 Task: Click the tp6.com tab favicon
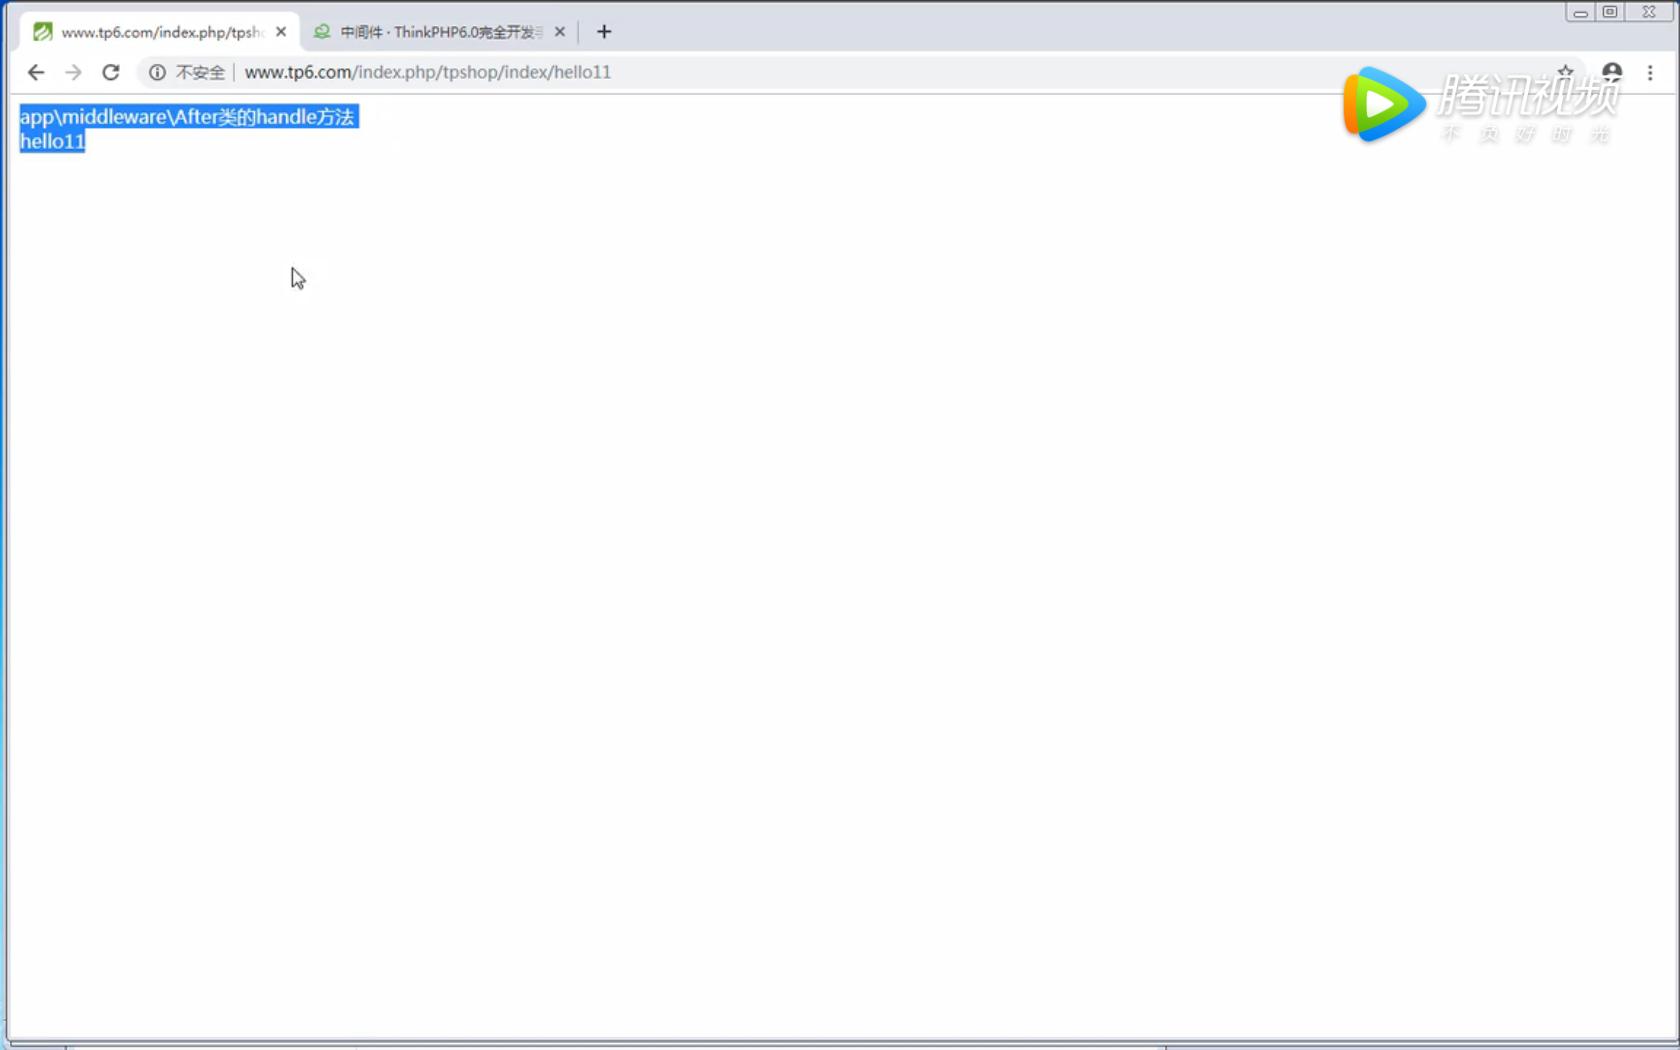pyautogui.click(x=43, y=32)
